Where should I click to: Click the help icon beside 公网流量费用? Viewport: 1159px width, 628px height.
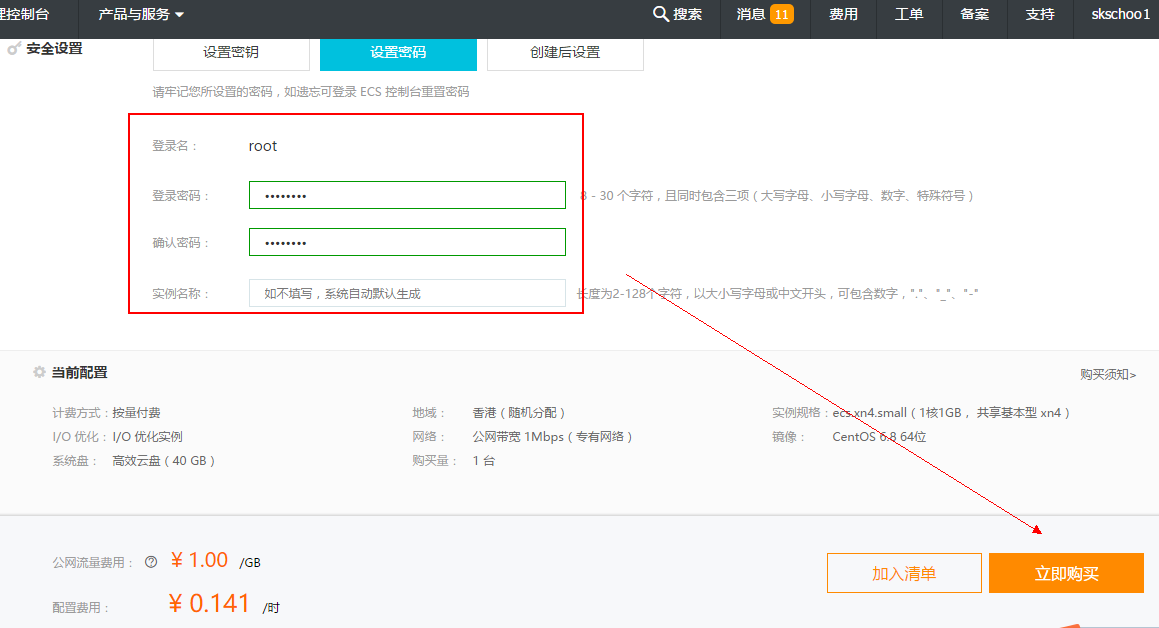click(x=151, y=562)
